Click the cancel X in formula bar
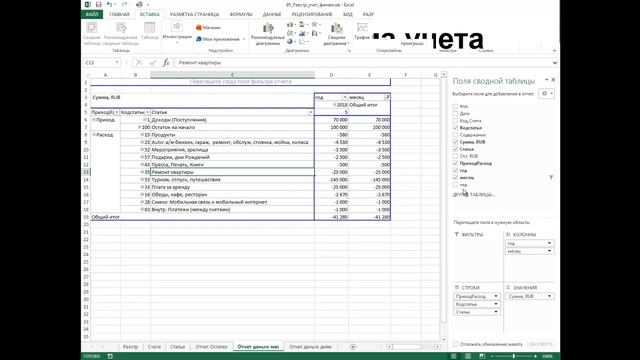640x360 pixels. coord(139,62)
